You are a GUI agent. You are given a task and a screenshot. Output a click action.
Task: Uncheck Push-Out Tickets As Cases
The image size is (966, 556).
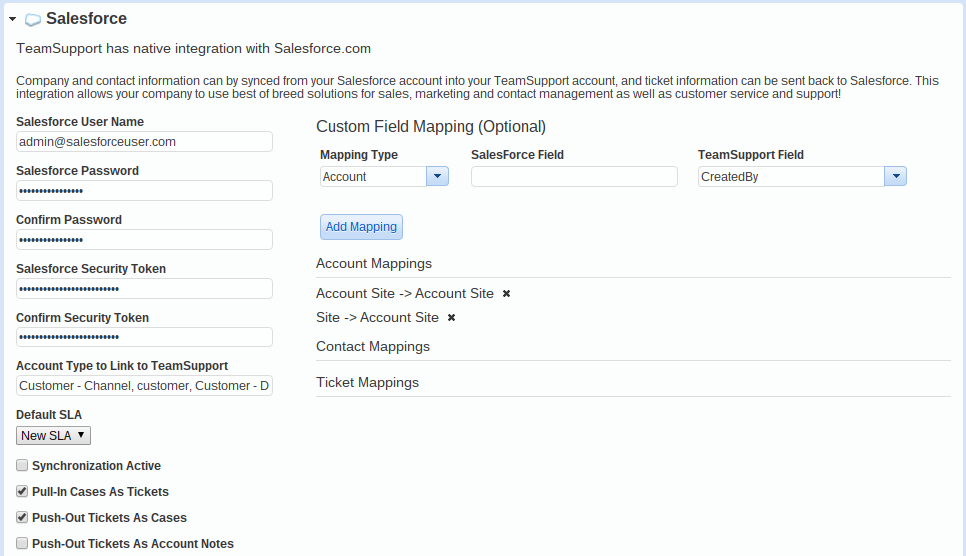click(22, 517)
